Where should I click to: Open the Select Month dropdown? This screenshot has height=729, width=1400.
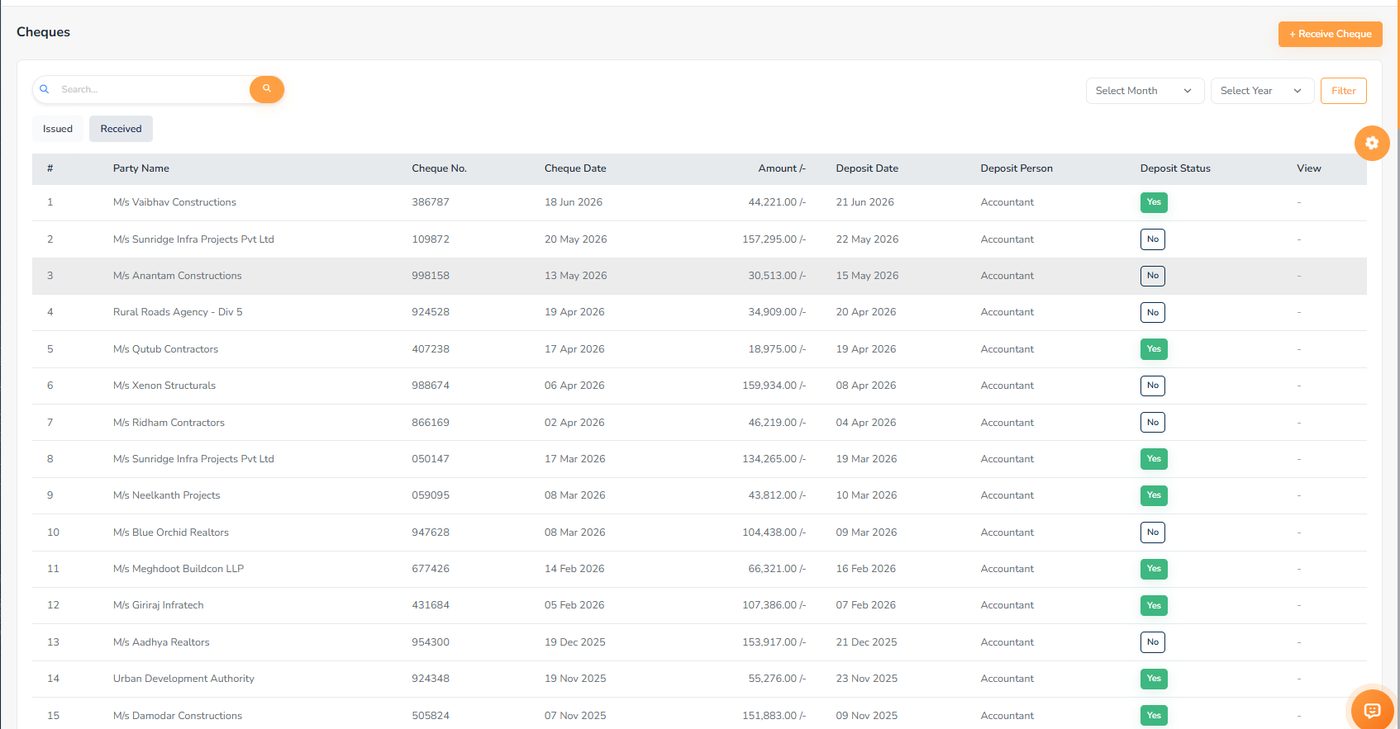pyautogui.click(x=1145, y=91)
